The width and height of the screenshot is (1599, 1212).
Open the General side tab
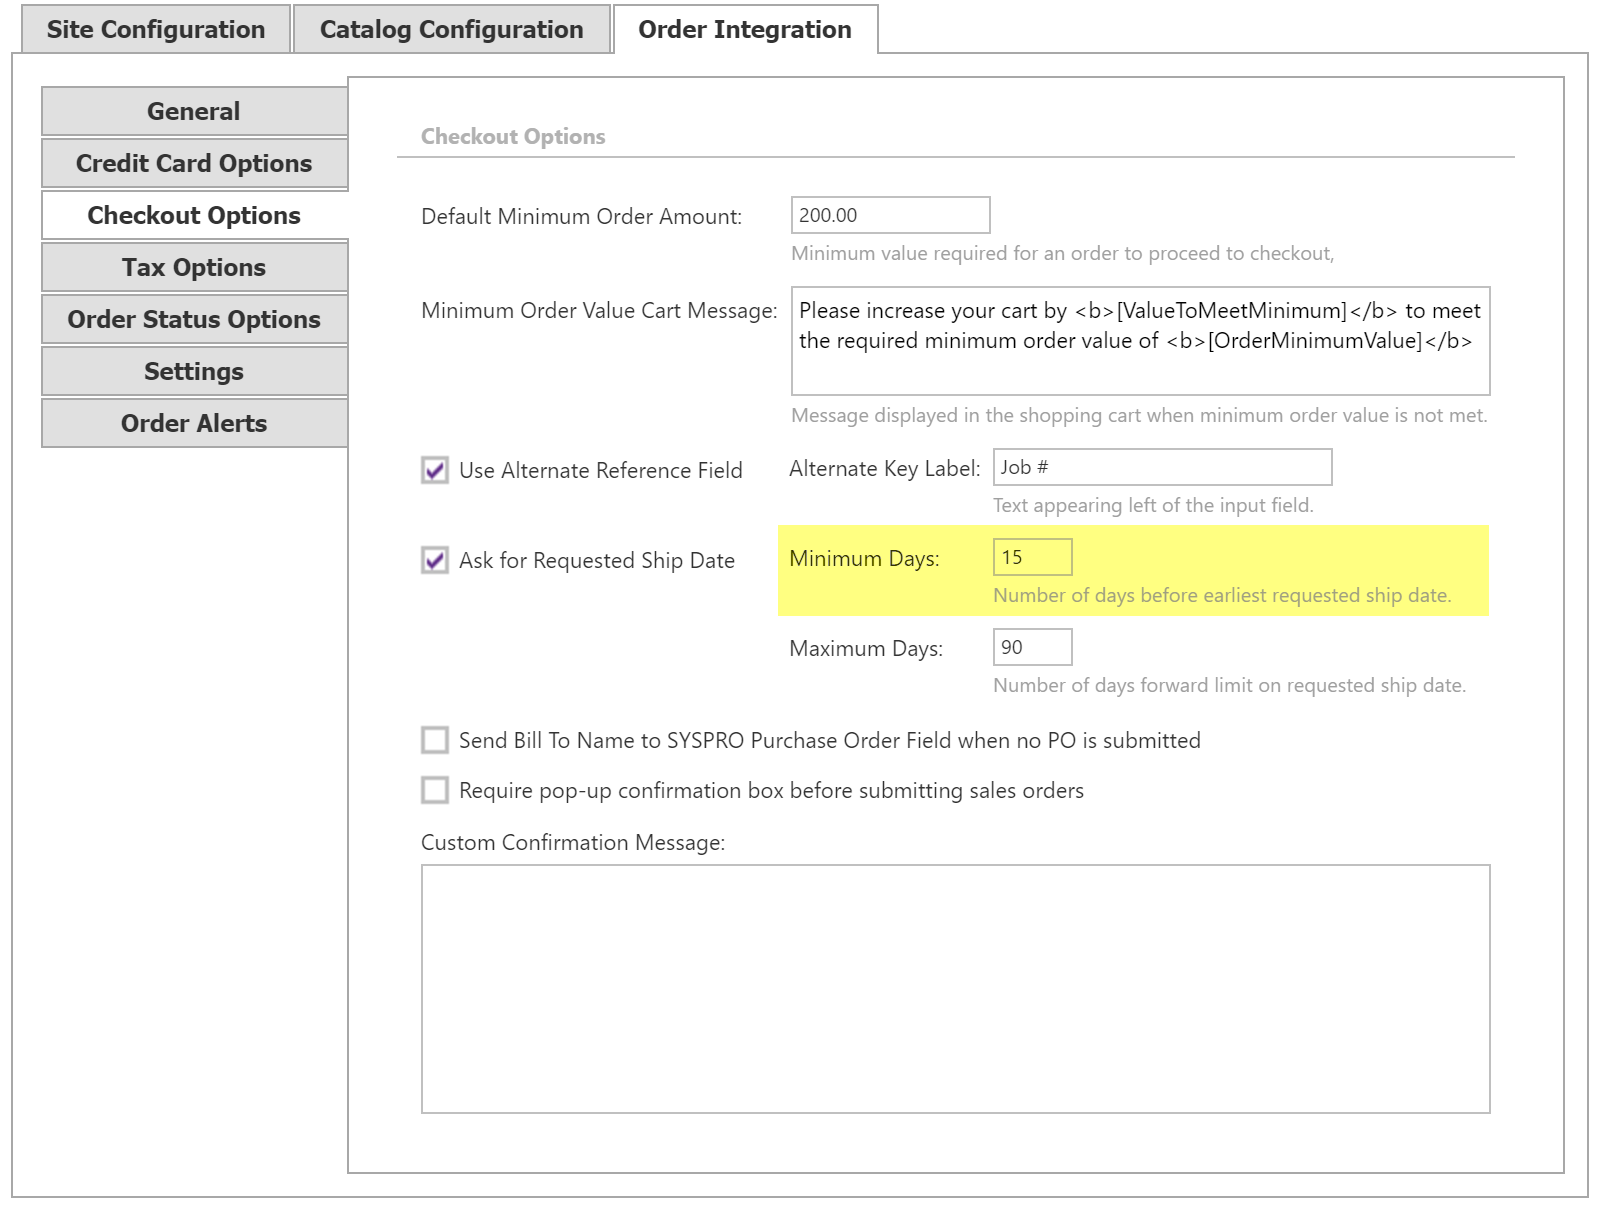(x=194, y=111)
